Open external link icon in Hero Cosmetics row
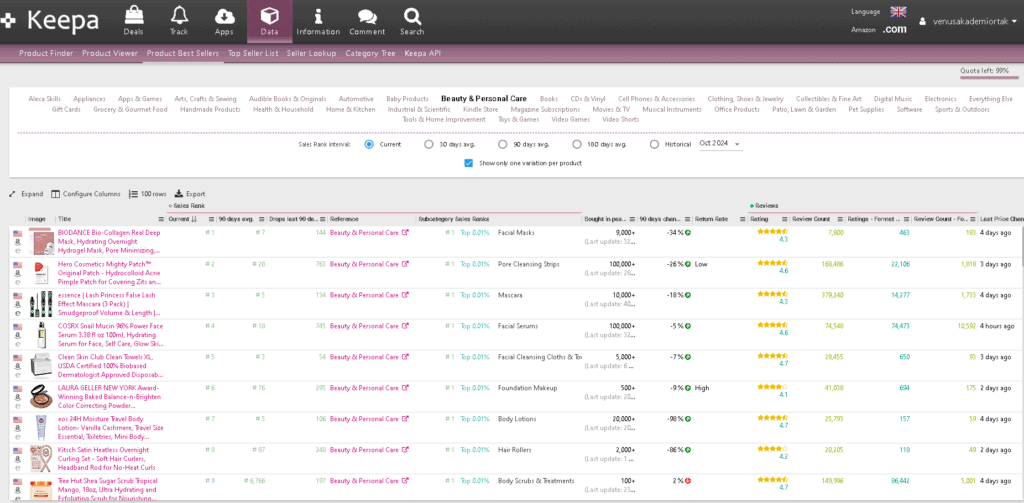Screen dimensions: 1024x503 (x=405, y=264)
